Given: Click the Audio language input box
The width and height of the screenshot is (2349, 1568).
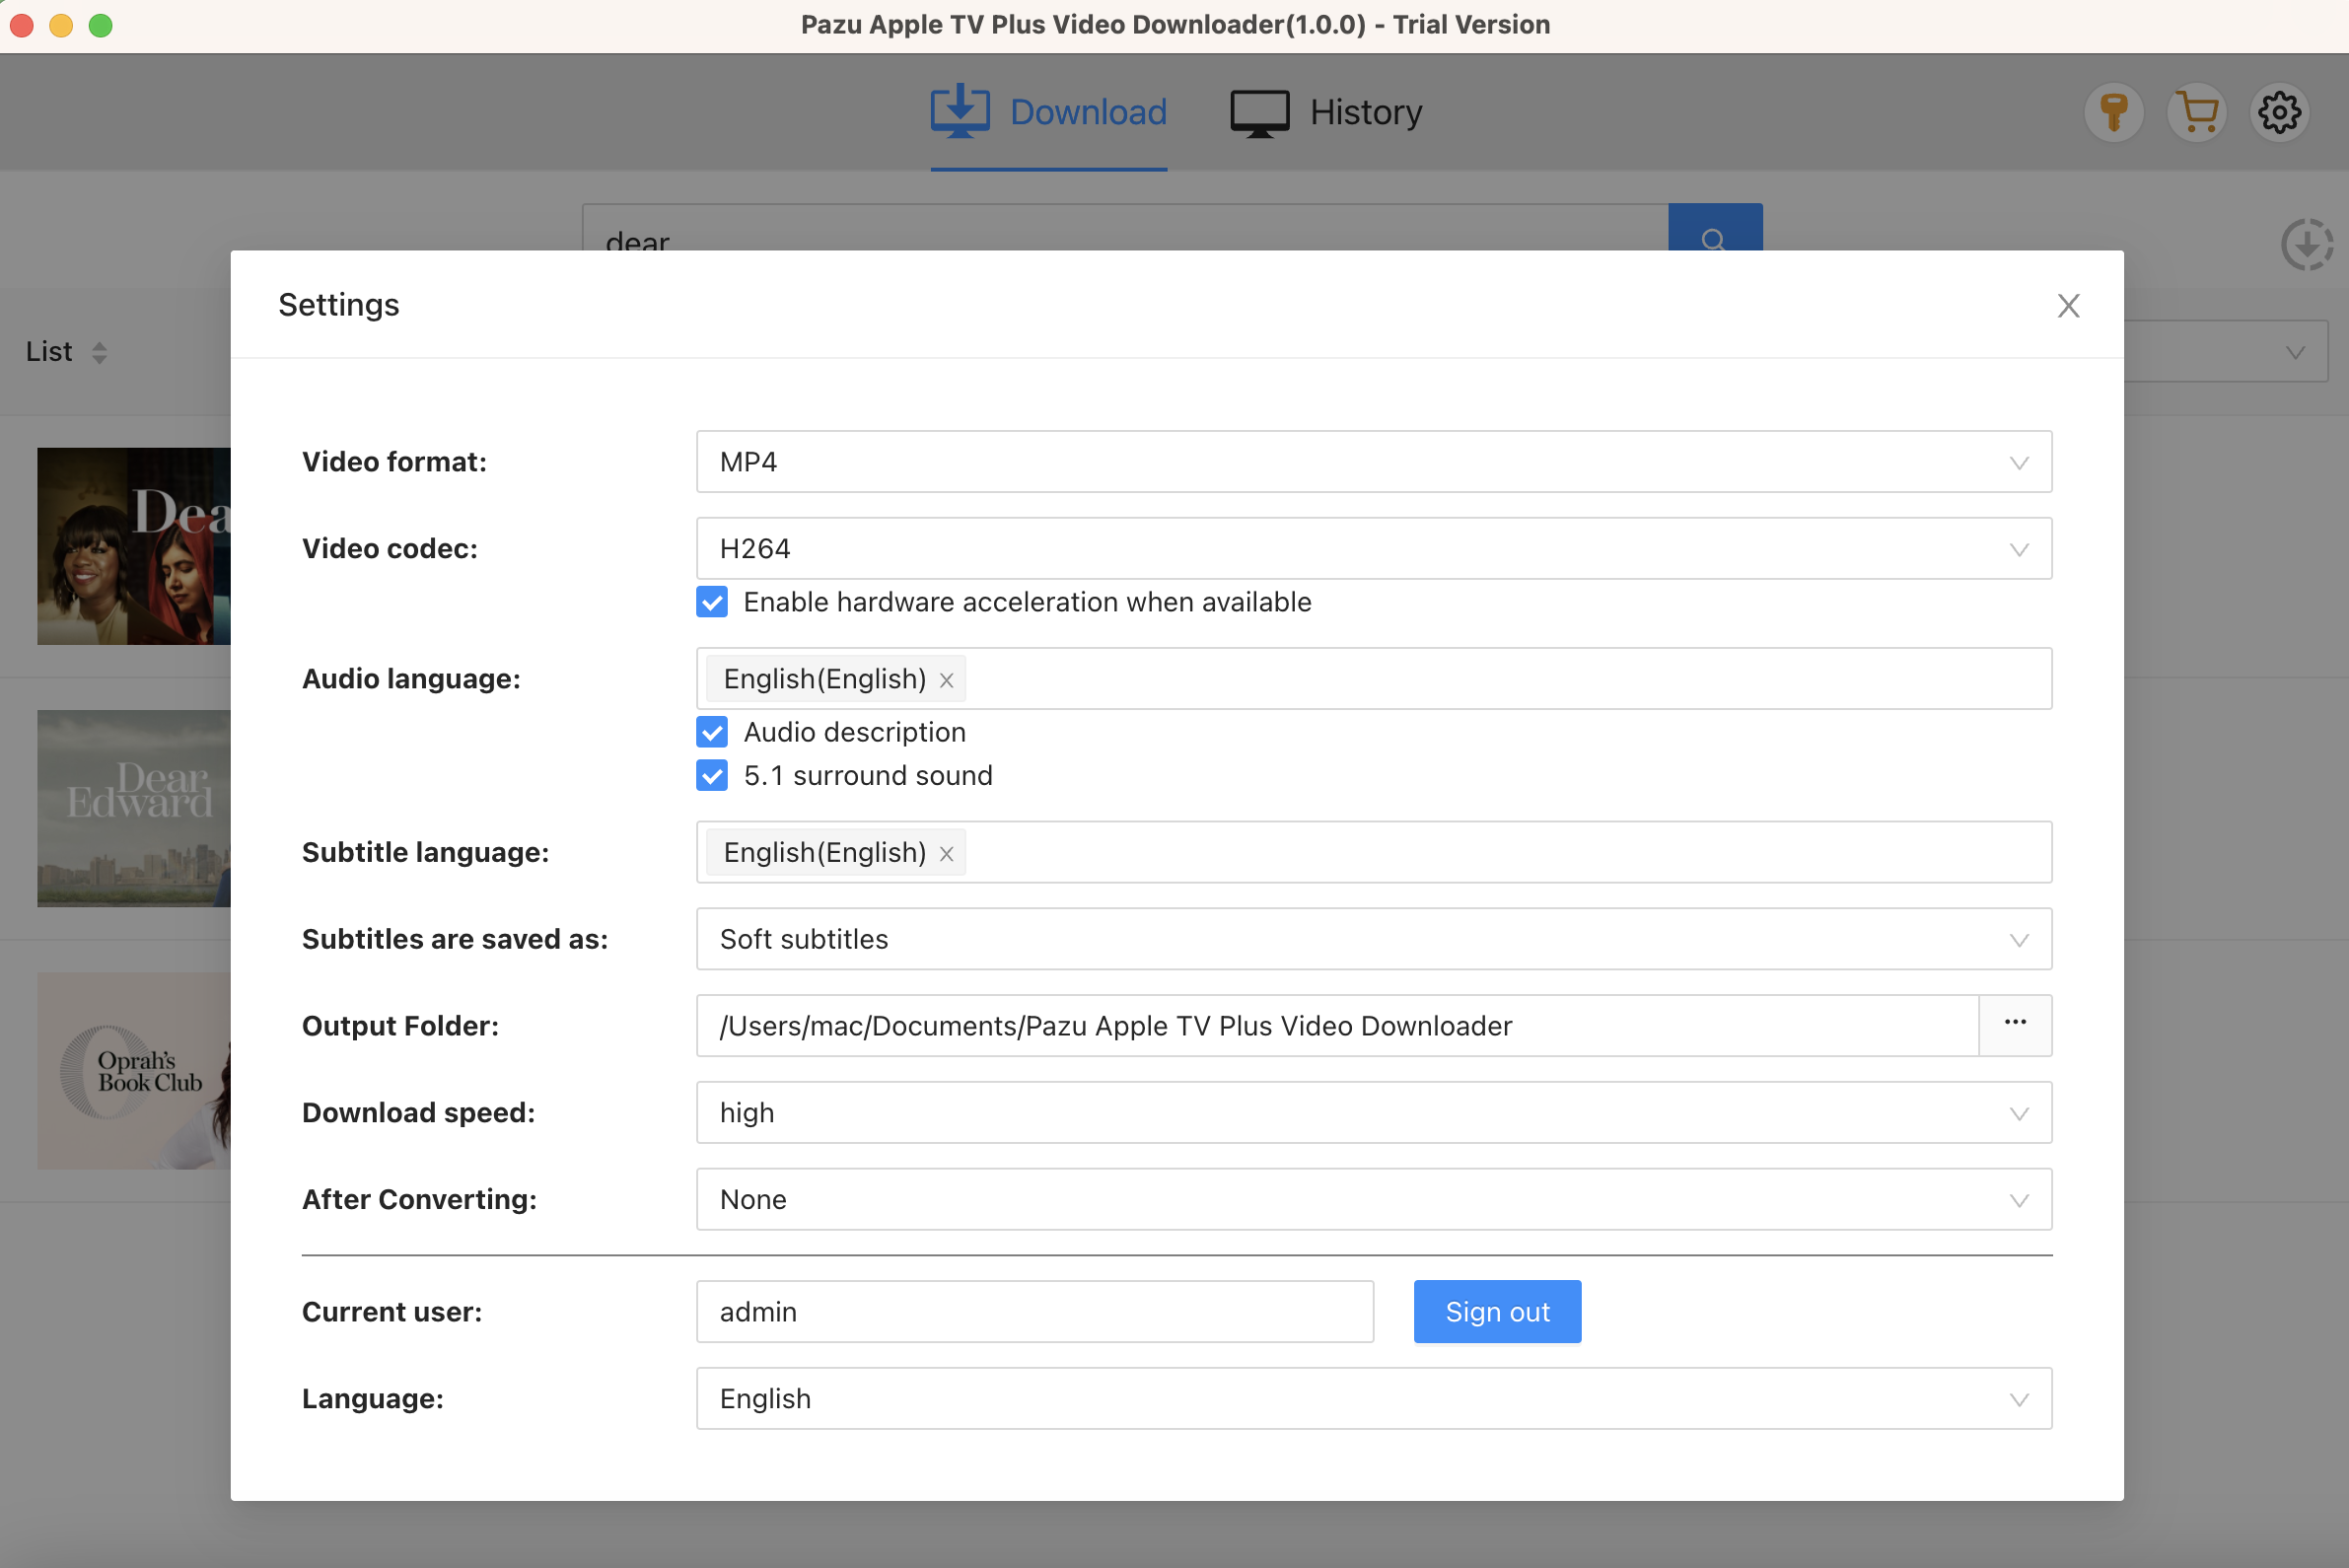Looking at the screenshot, I should [x=1374, y=679].
